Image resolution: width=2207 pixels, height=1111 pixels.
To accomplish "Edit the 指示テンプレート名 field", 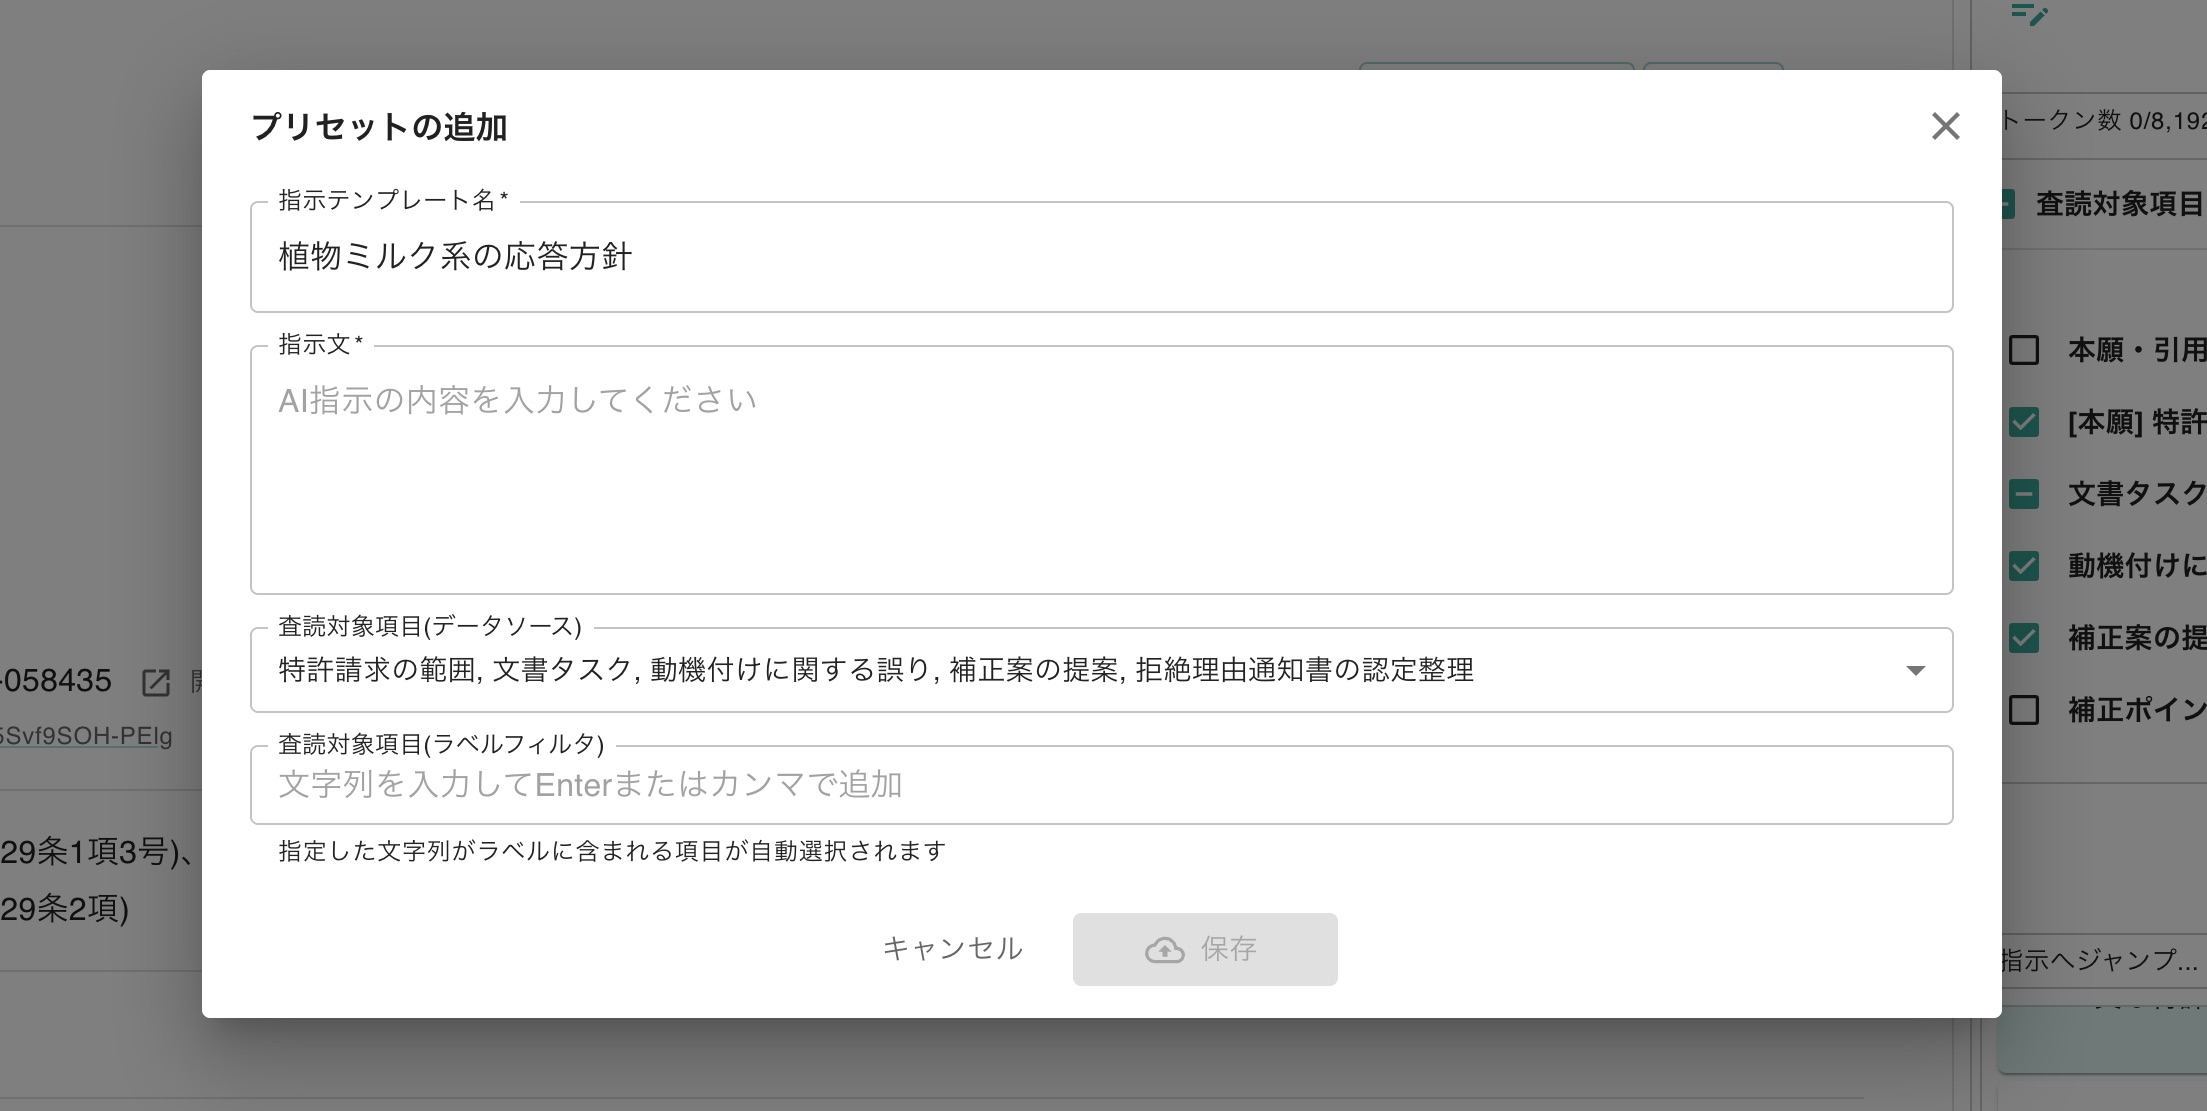I will tap(1101, 257).
